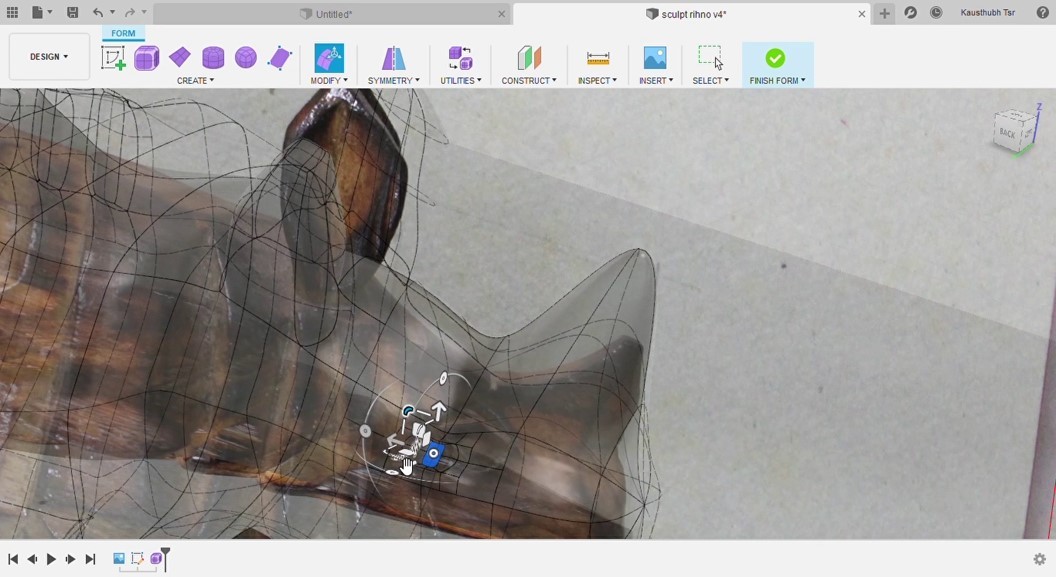
Task: Jump to the timeline beginning
Action: (13, 559)
